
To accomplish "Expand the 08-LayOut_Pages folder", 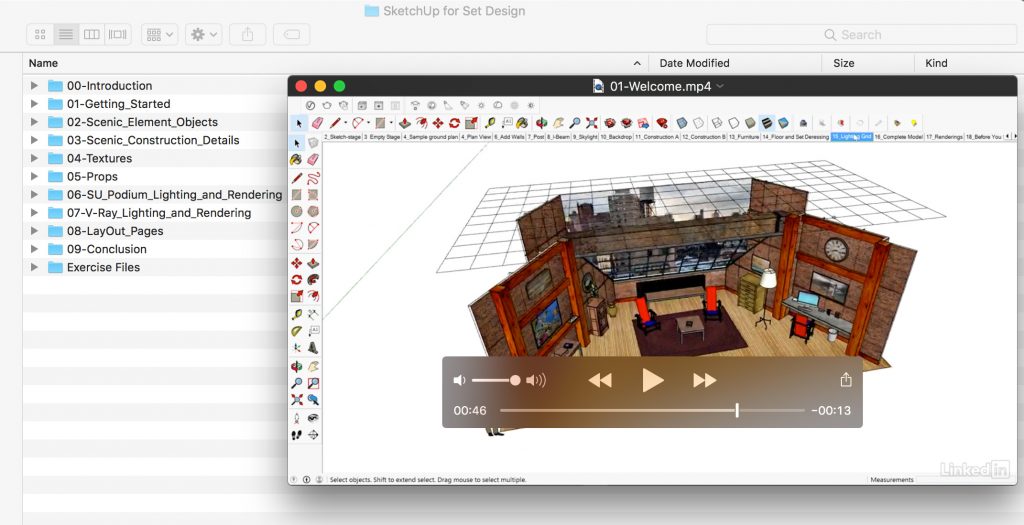I will pos(34,231).
